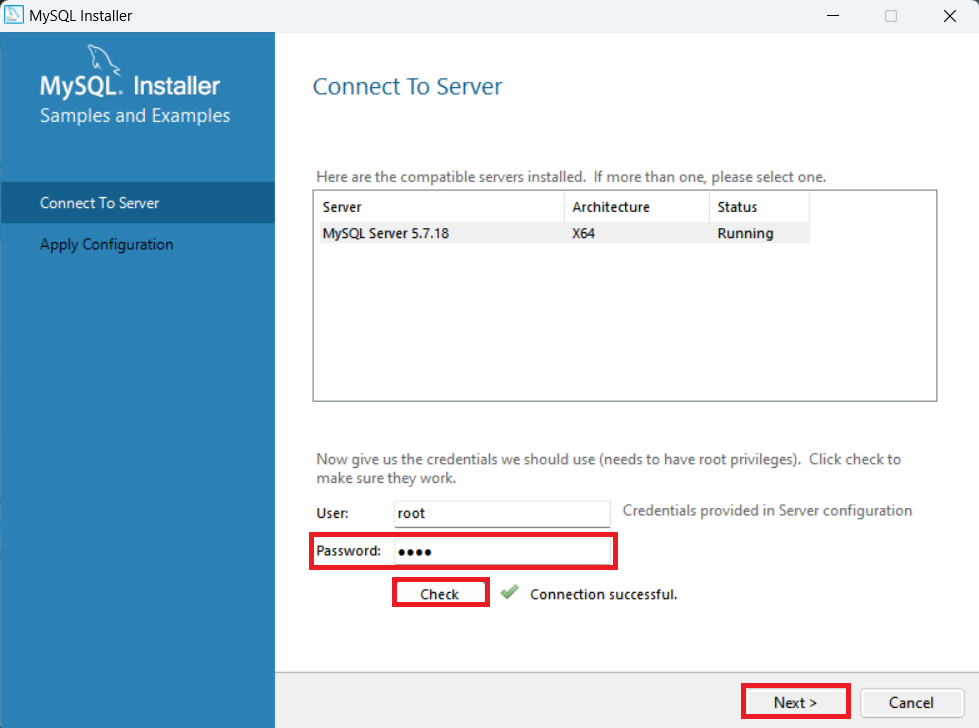Image resolution: width=979 pixels, height=728 pixels.
Task: Click 'Credentials provided in Server configuration' text
Action: point(767,511)
